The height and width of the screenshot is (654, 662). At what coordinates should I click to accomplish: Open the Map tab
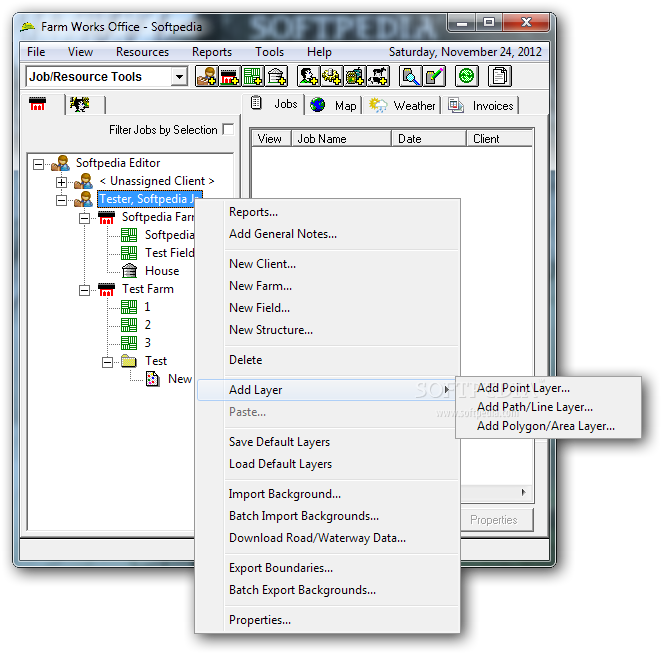tap(333, 105)
